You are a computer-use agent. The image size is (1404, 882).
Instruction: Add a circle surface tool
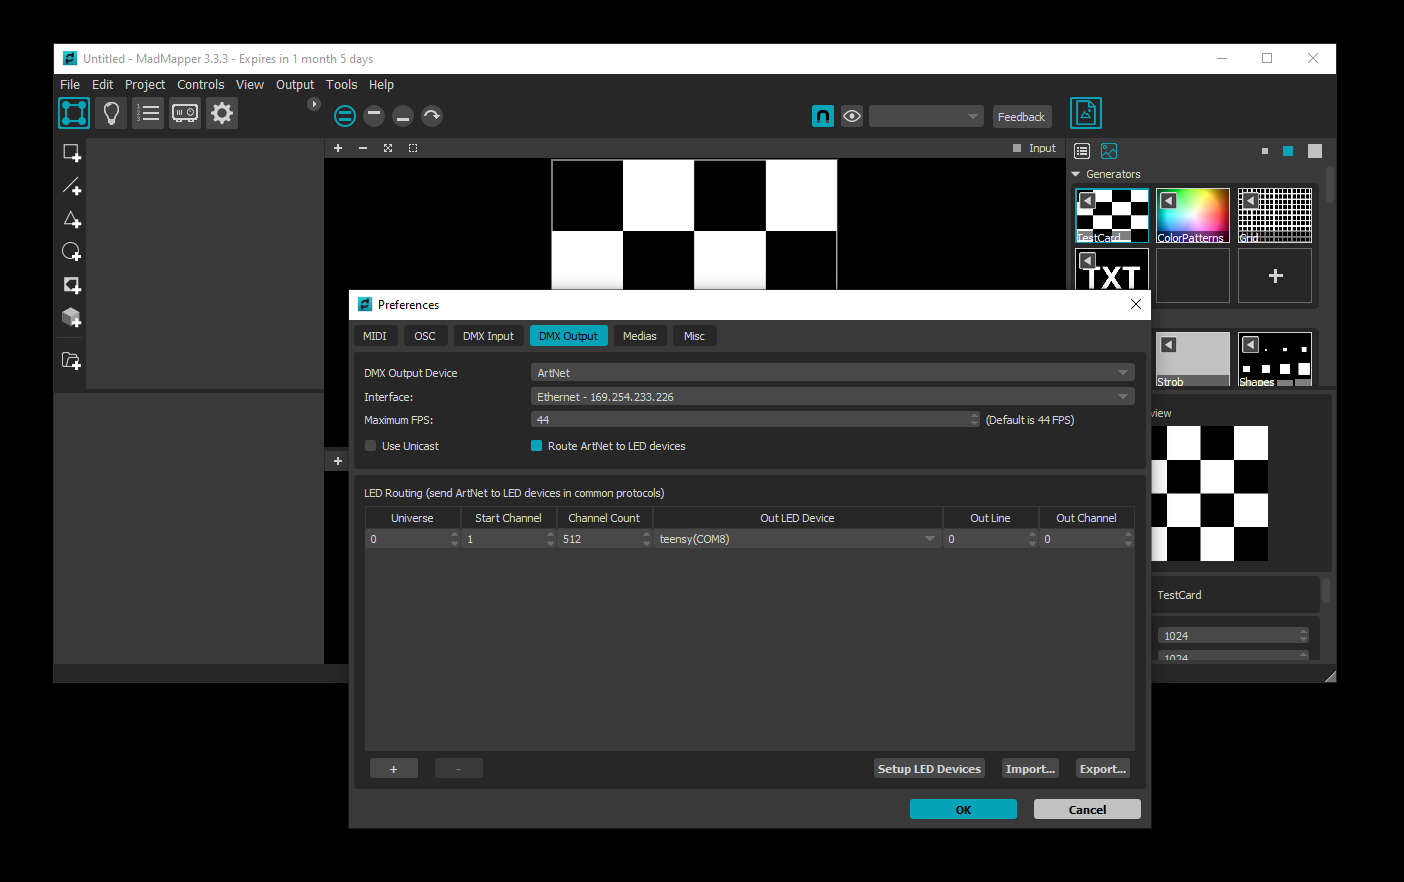click(x=72, y=252)
